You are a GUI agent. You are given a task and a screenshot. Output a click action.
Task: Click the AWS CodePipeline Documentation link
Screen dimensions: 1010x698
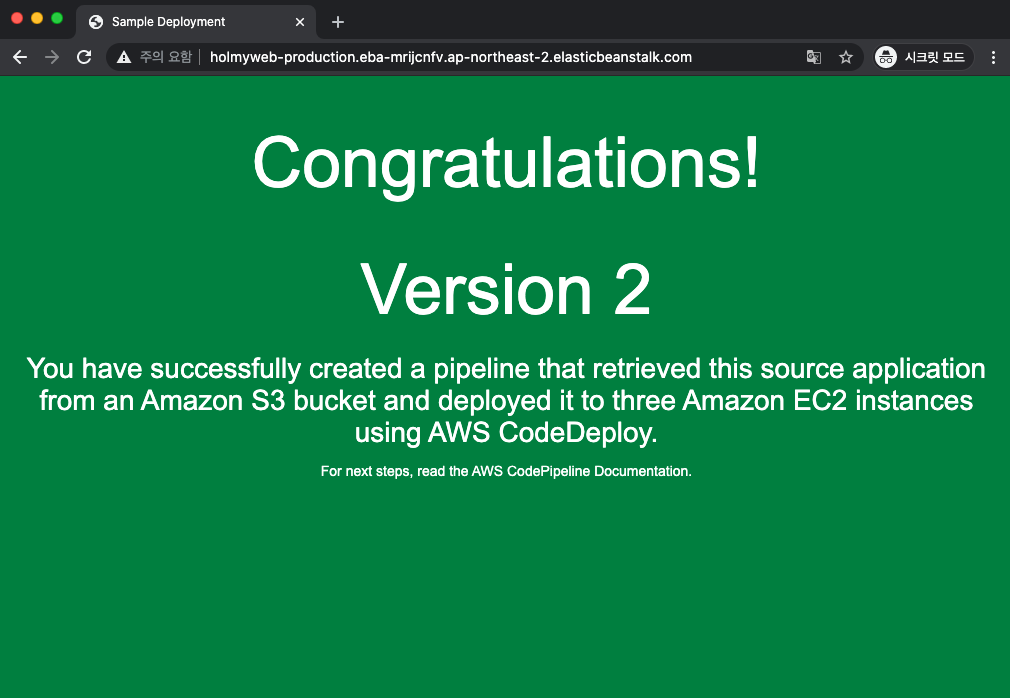[581, 471]
